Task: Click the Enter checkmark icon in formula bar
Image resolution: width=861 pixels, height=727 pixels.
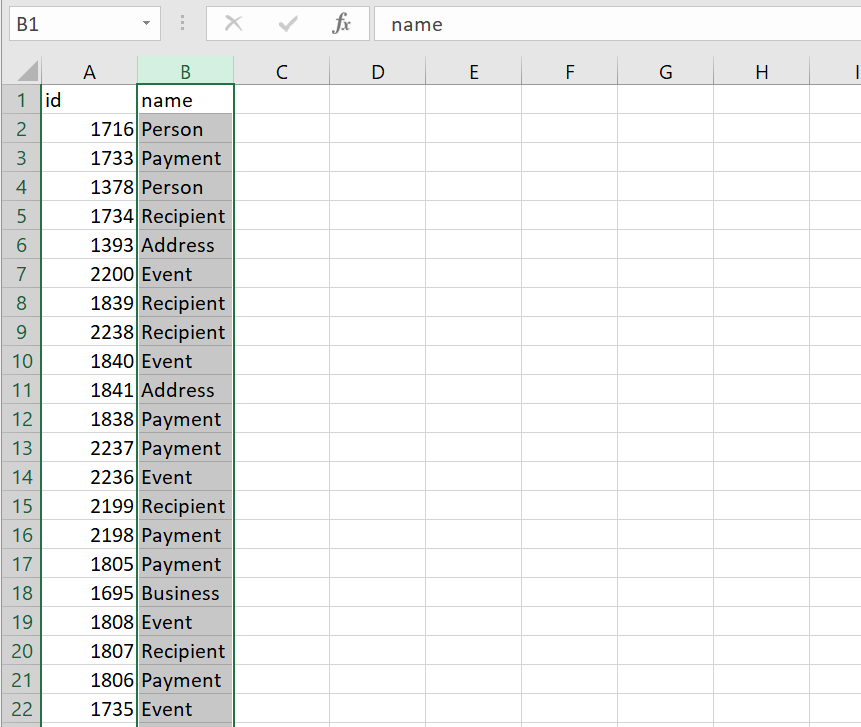Action: pos(288,24)
